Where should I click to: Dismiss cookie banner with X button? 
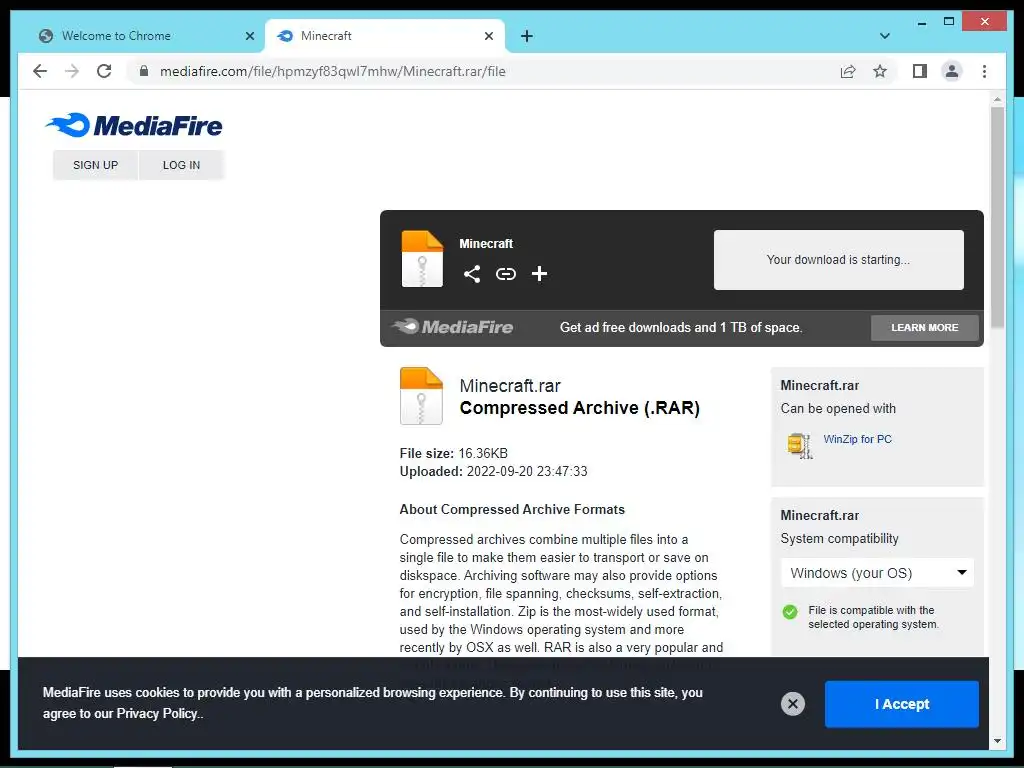[793, 703]
